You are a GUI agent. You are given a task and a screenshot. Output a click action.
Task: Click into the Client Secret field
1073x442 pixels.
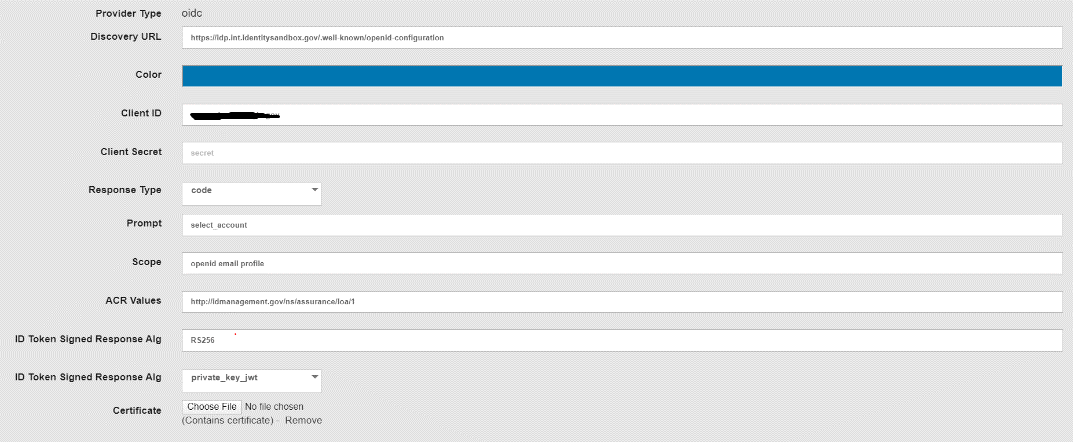coord(620,153)
